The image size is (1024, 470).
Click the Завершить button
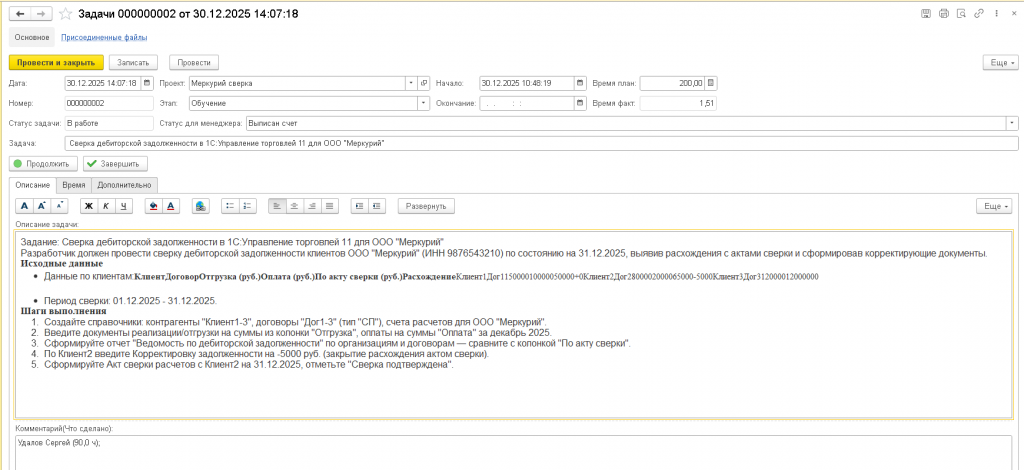116,164
